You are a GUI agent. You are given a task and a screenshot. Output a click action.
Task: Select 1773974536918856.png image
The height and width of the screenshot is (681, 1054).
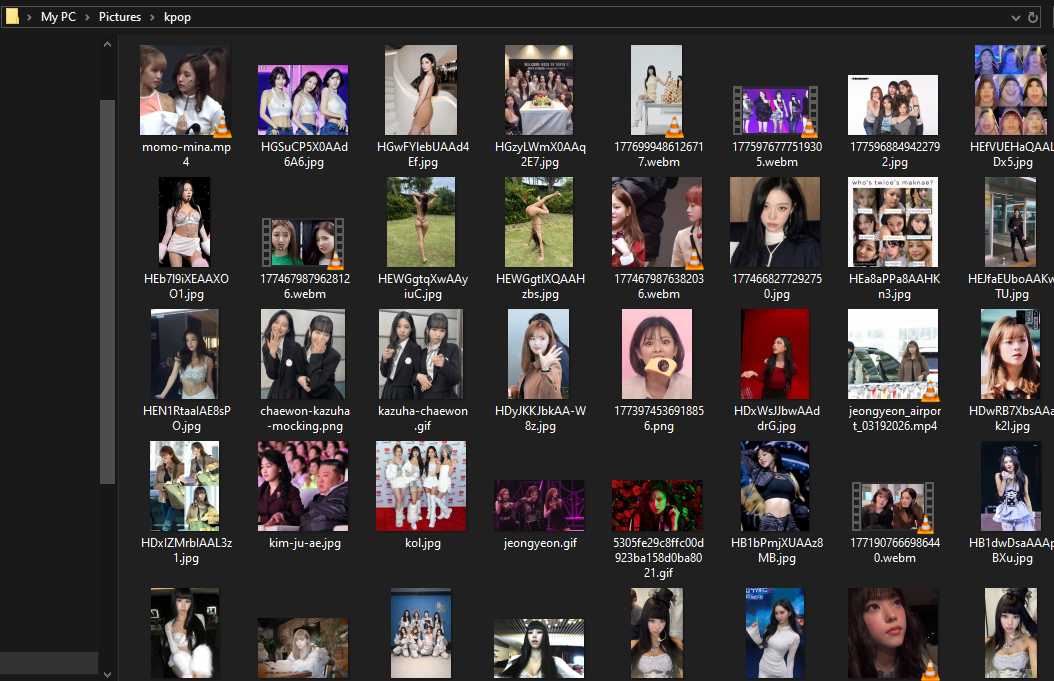657,354
